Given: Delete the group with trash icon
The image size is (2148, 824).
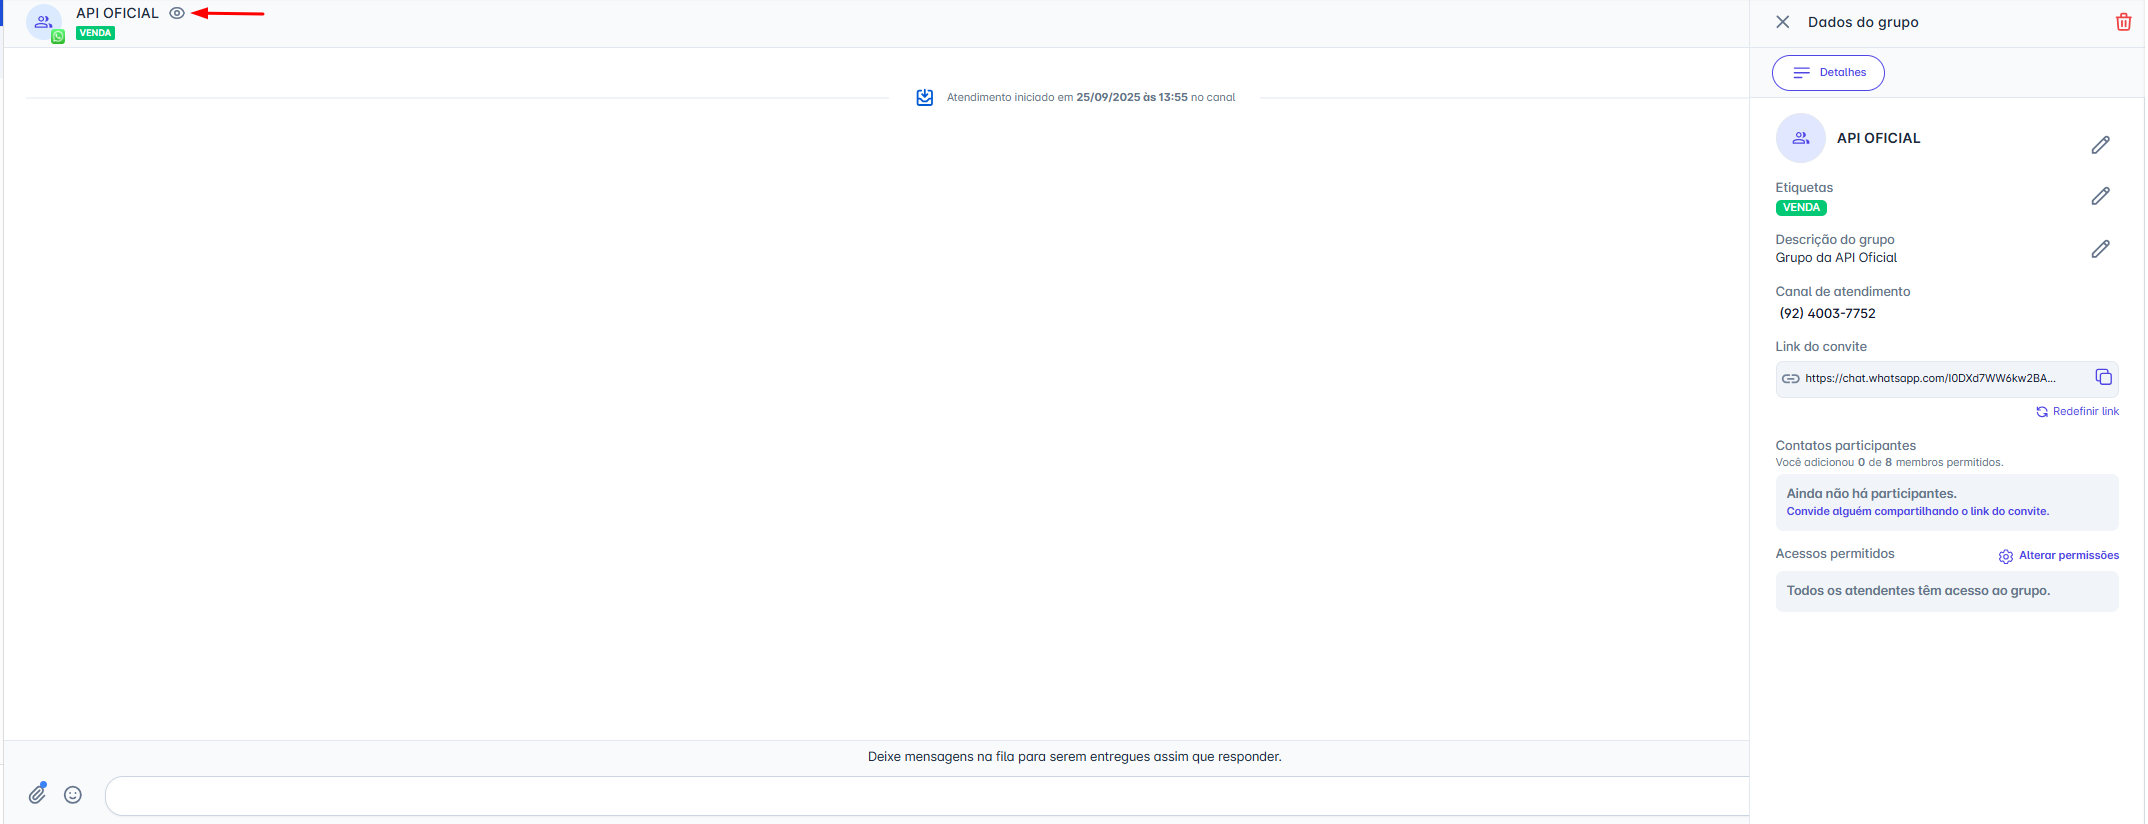Looking at the screenshot, I should click(x=2123, y=22).
